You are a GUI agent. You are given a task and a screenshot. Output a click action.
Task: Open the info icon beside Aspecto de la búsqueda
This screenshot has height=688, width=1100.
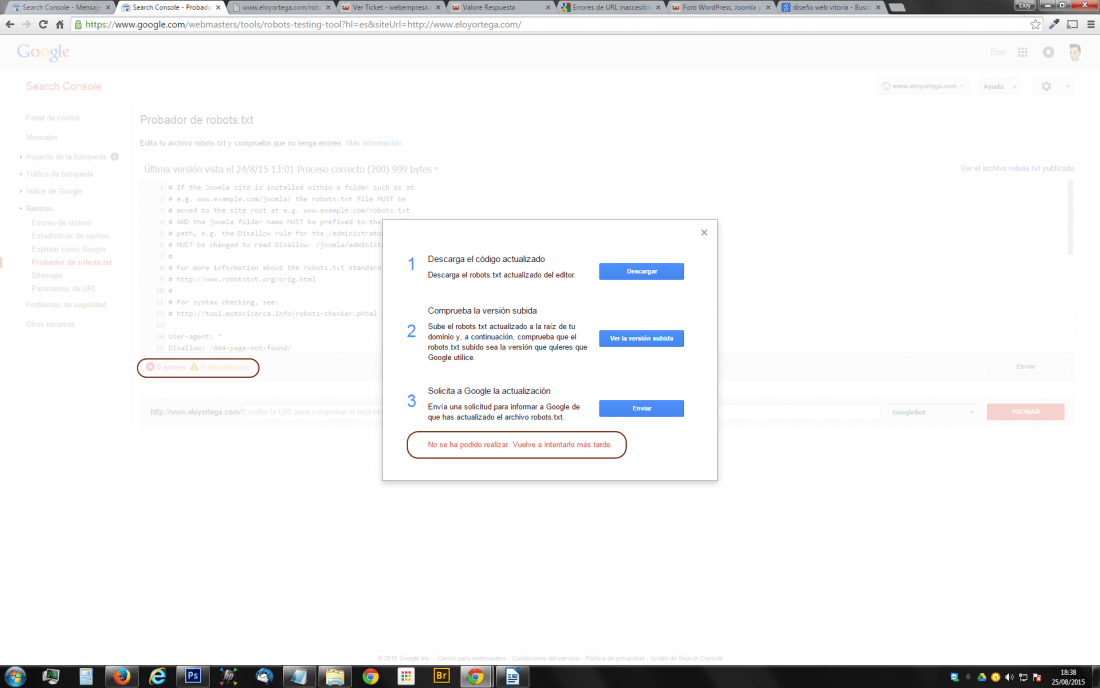point(114,157)
